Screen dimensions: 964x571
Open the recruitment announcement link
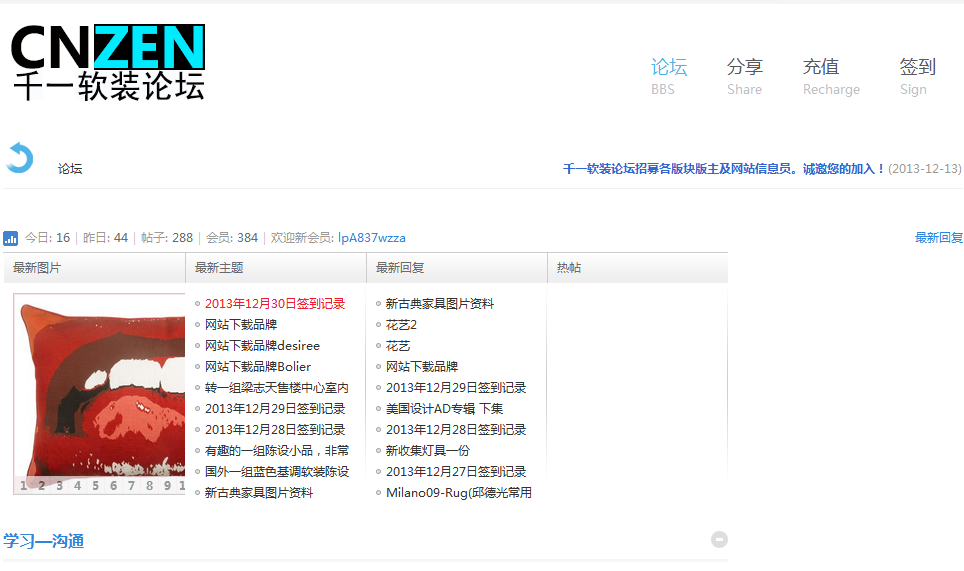(x=724, y=168)
